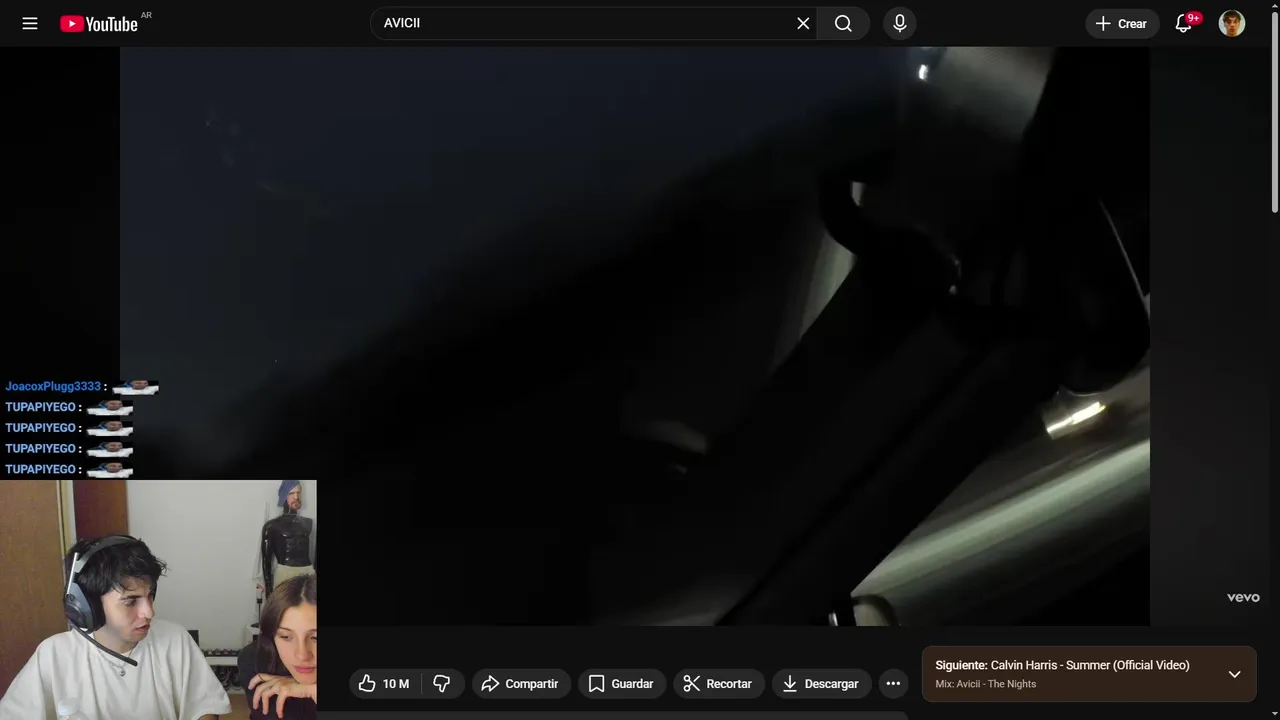
Task: Click Mix: Avicii - The Nights text
Action: (x=986, y=684)
